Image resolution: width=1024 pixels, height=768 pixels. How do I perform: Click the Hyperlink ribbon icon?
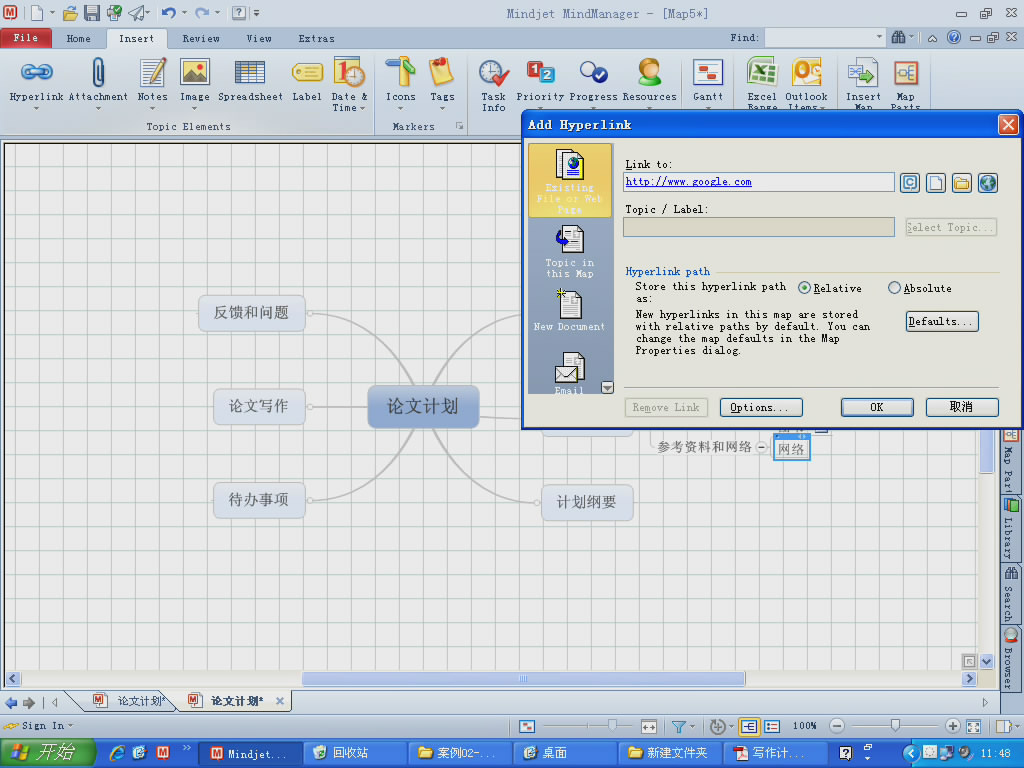[37, 72]
